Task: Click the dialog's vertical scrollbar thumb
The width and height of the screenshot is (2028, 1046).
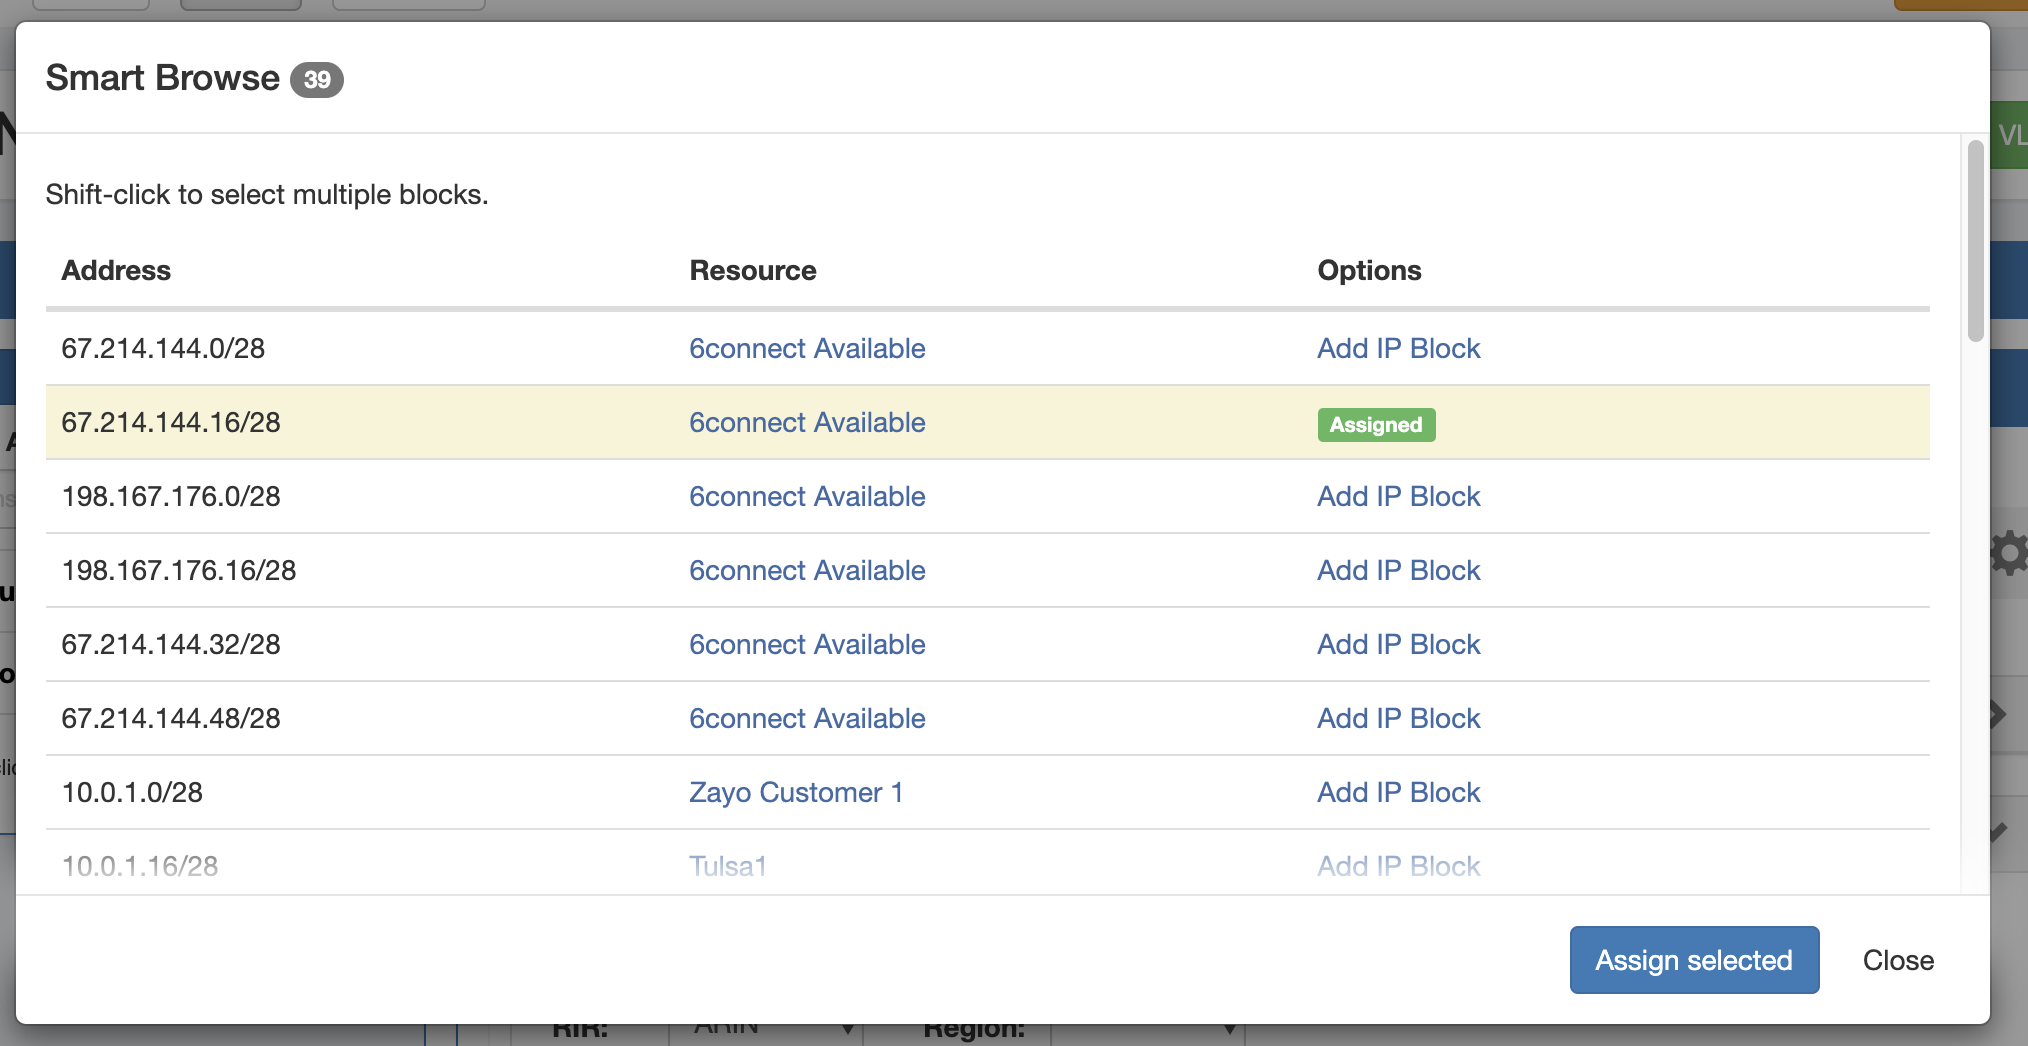Action: (x=1975, y=240)
